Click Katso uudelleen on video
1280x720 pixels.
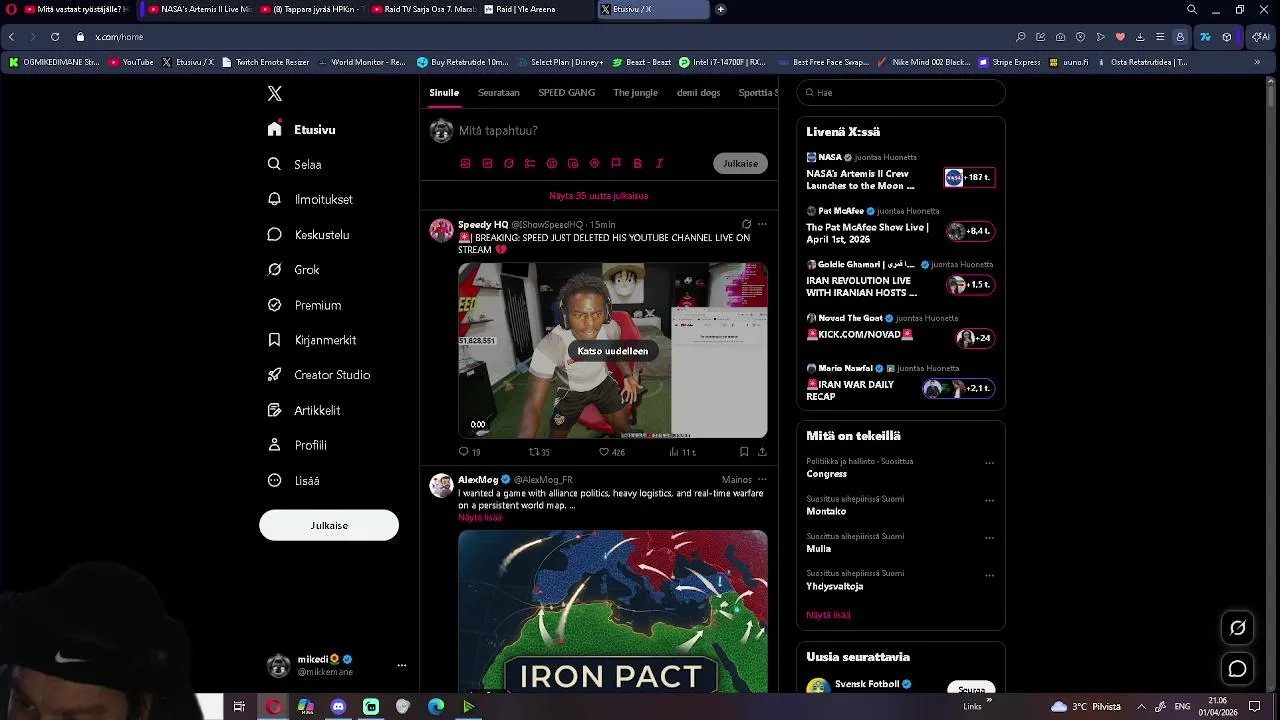click(613, 351)
